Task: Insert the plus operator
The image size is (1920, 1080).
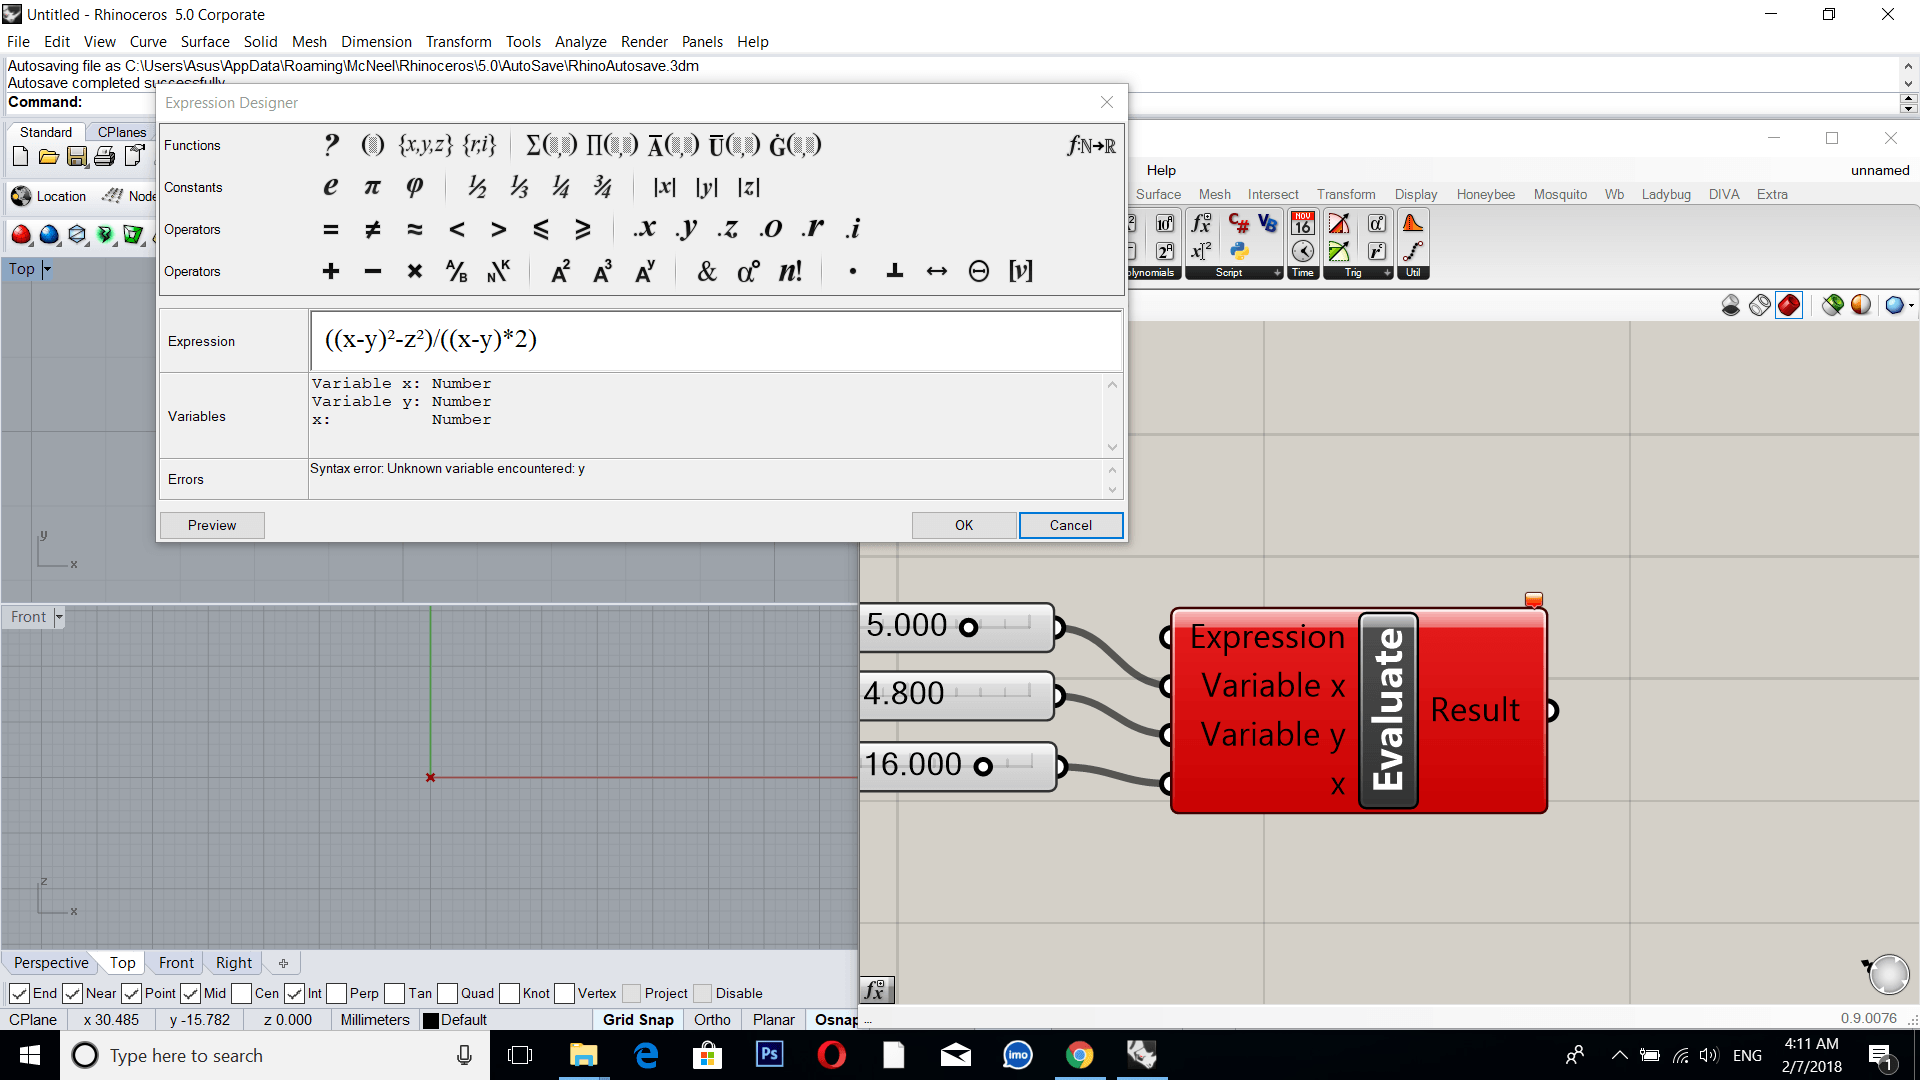Action: tap(331, 271)
